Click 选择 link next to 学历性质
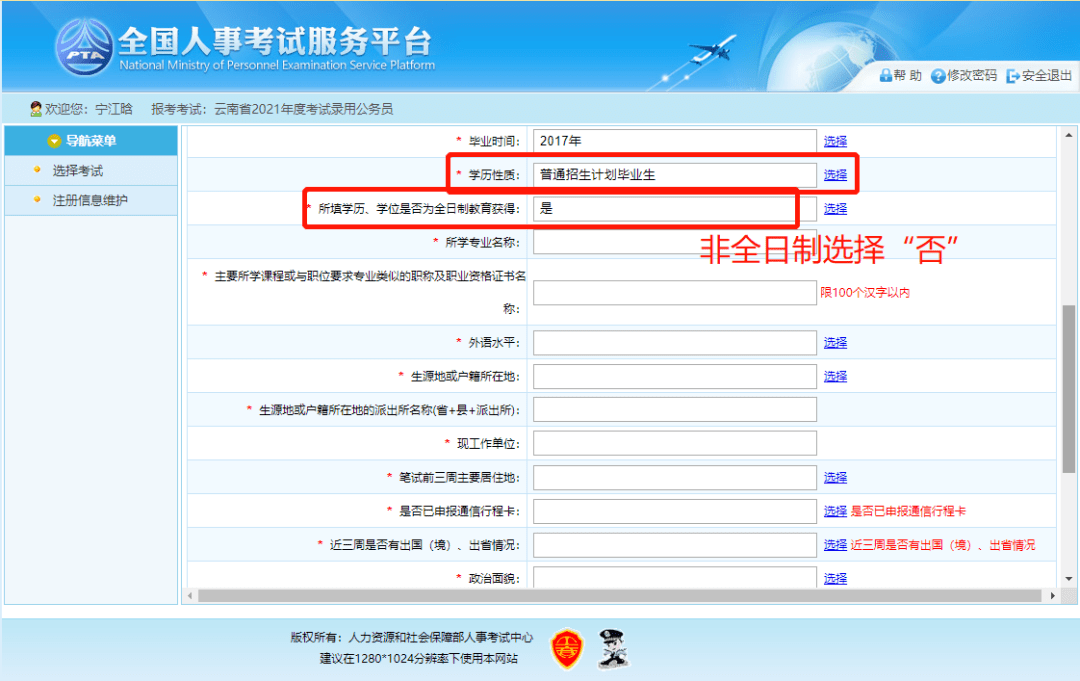Image resolution: width=1080 pixels, height=681 pixels. pyautogui.click(x=835, y=175)
